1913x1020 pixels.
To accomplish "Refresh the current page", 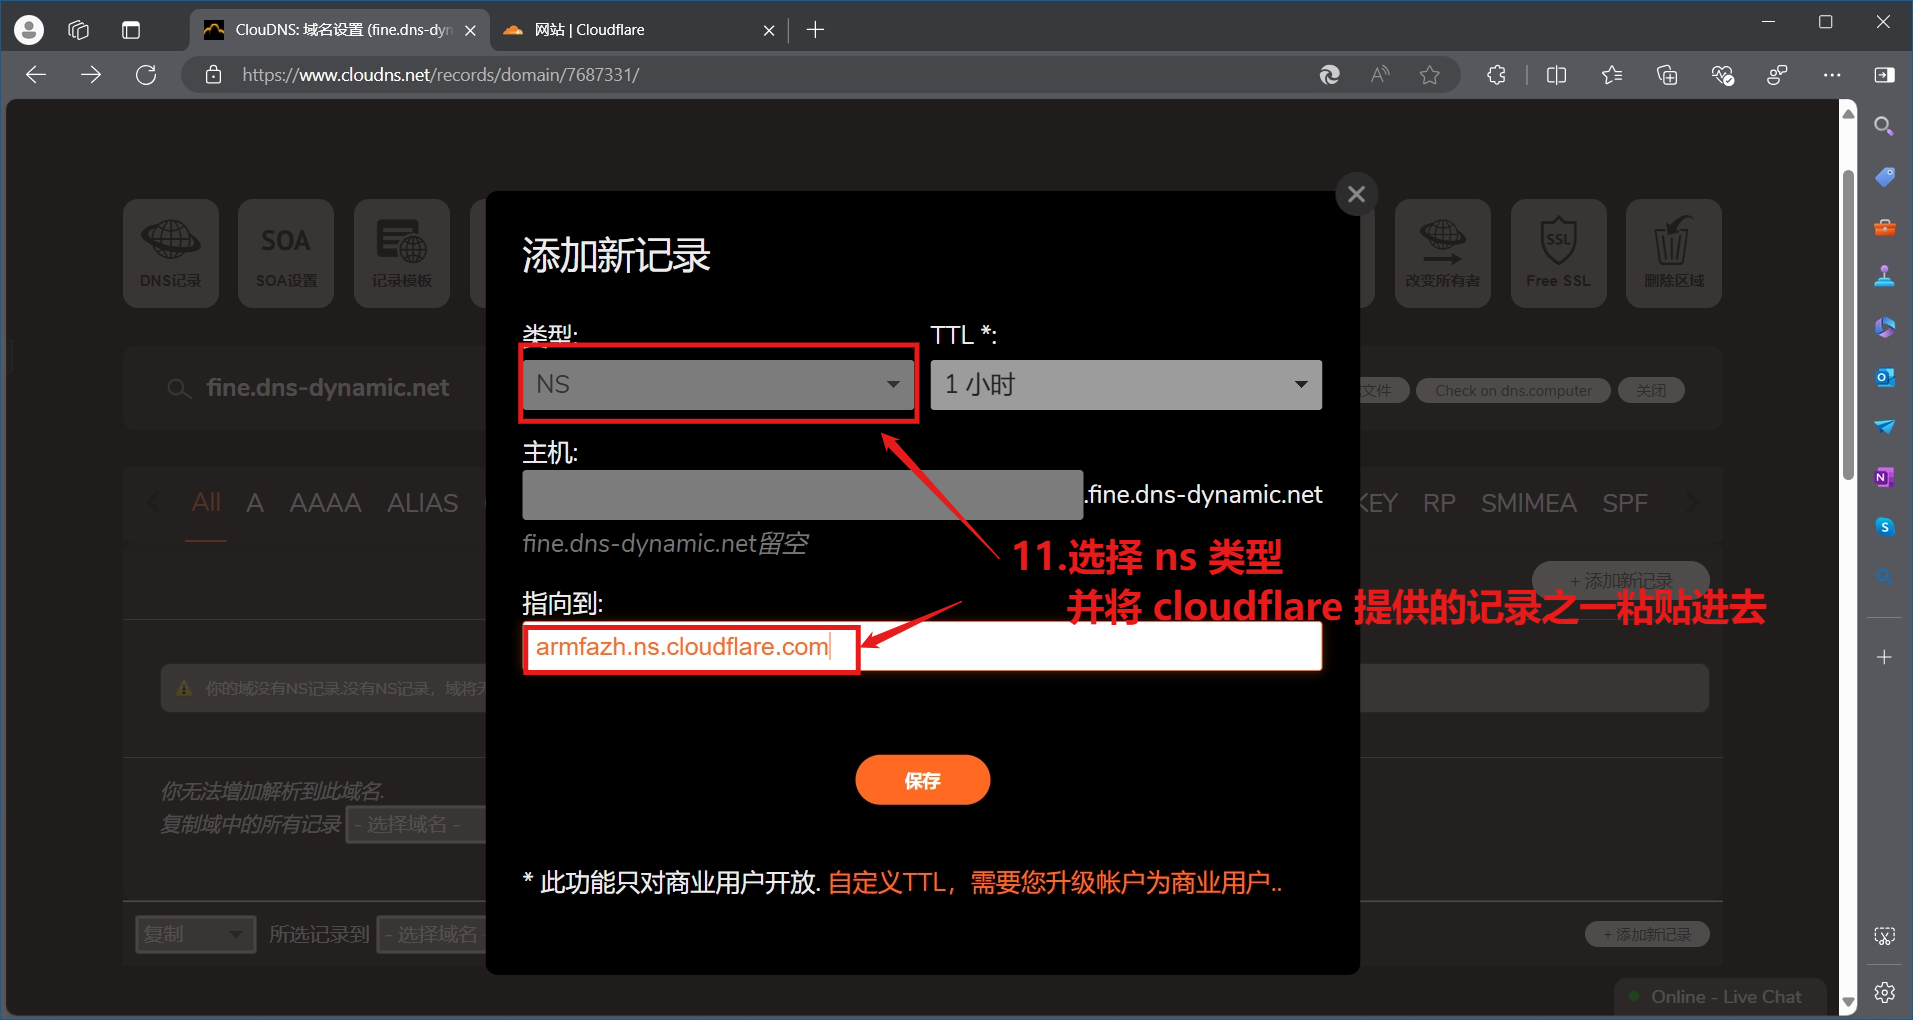I will click(x=146, y=75).
